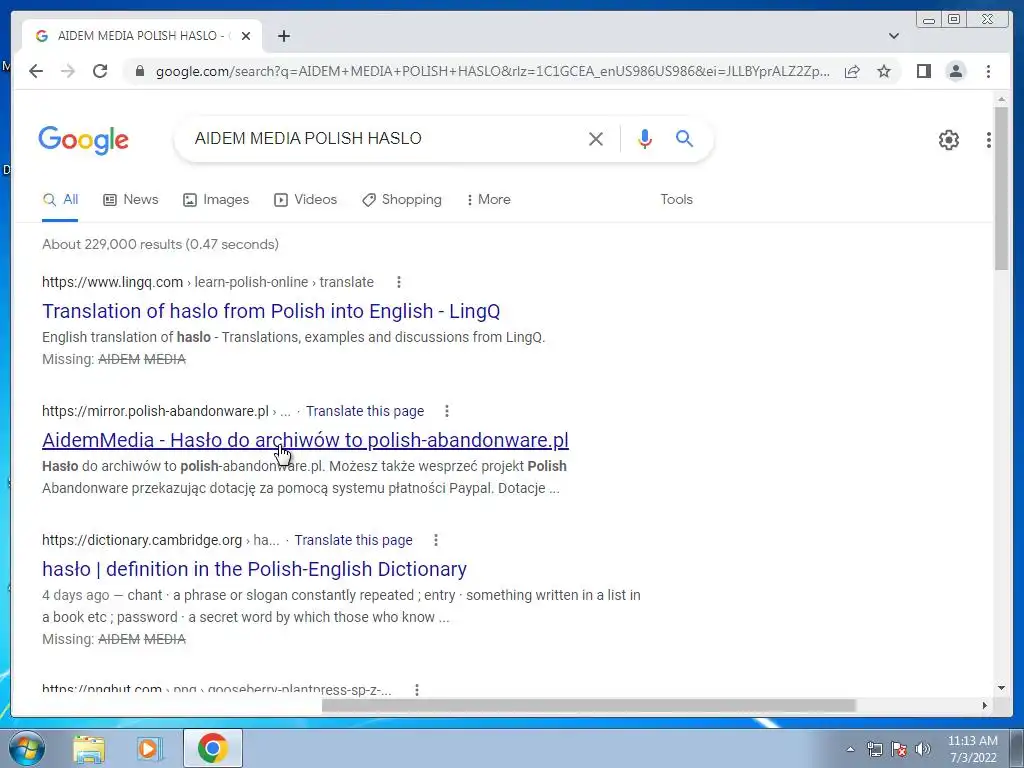Reload the current page

[x=100, y=71]
